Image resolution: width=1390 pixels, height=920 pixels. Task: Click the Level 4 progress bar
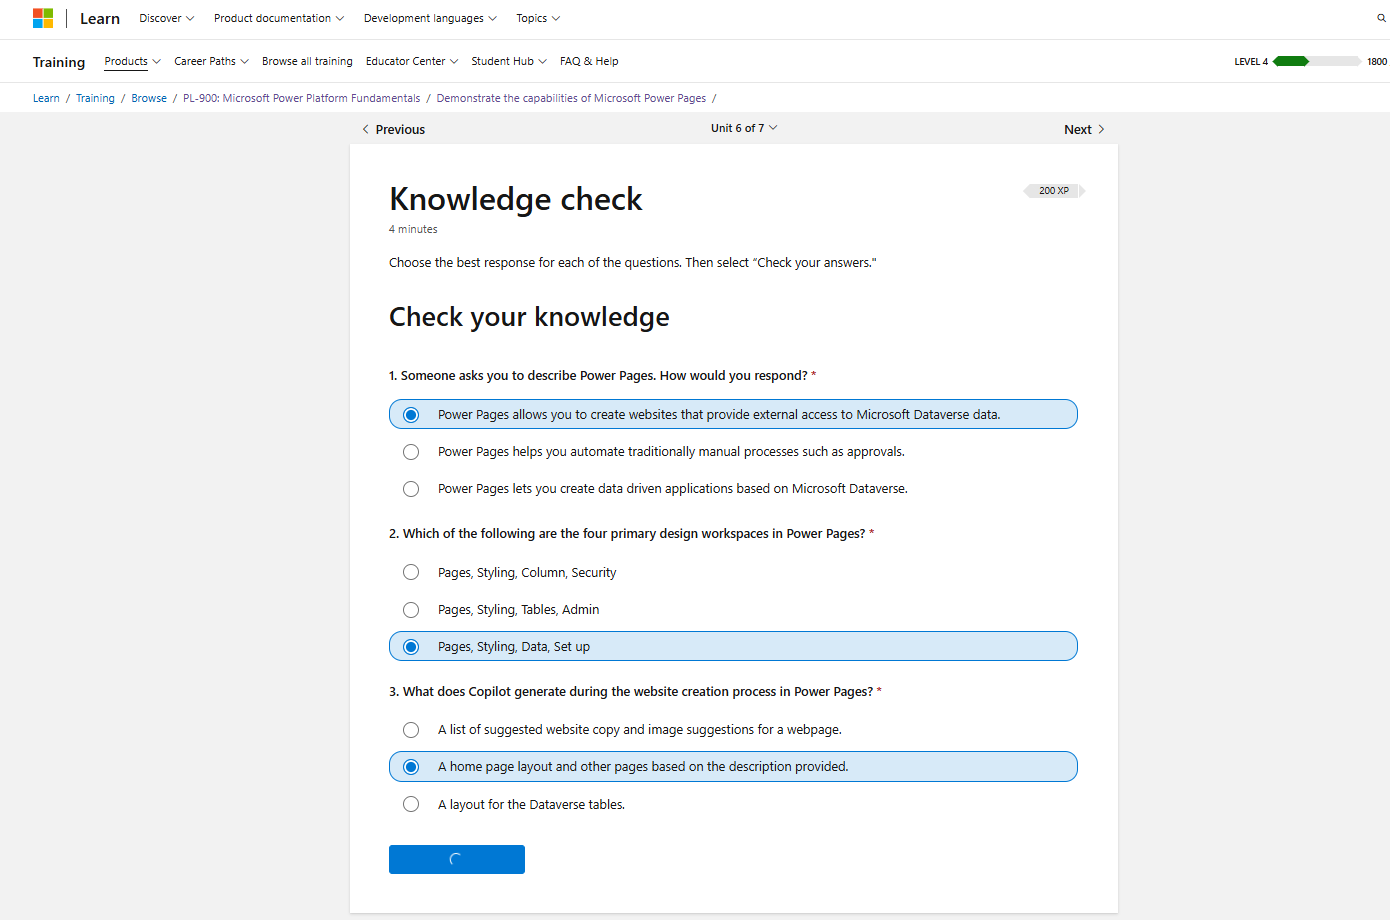click(1317, 61)
